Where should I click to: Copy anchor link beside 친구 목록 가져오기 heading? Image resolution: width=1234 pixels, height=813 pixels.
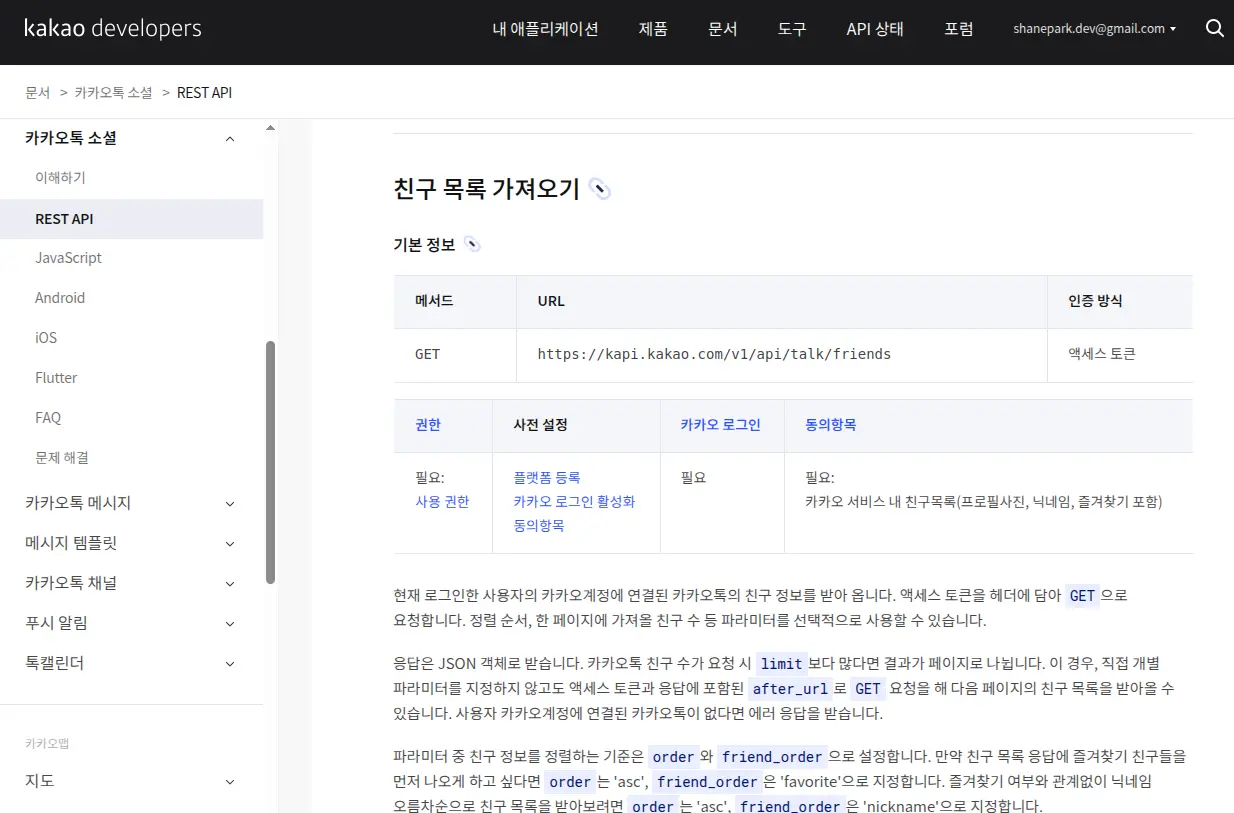[x=599, y=189]
